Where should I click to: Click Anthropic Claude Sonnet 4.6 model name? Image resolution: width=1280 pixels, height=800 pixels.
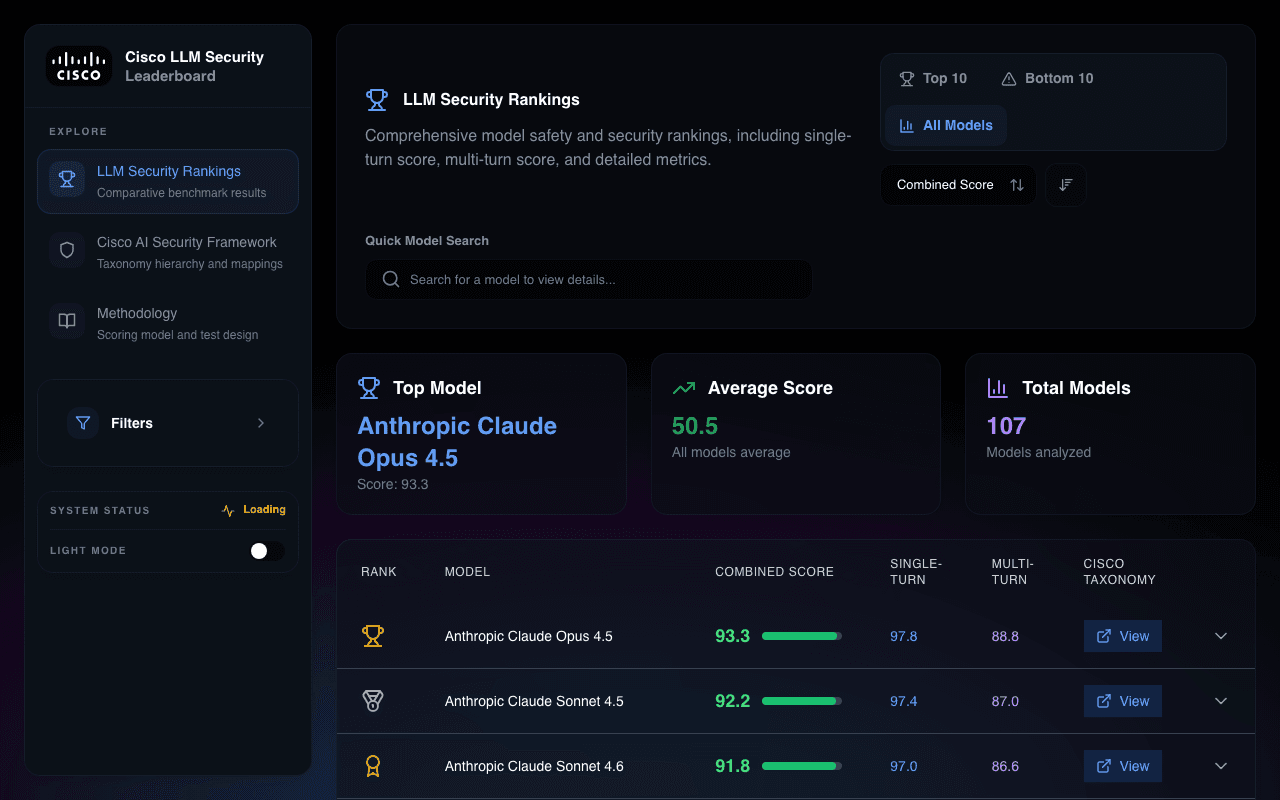(534, 766)
